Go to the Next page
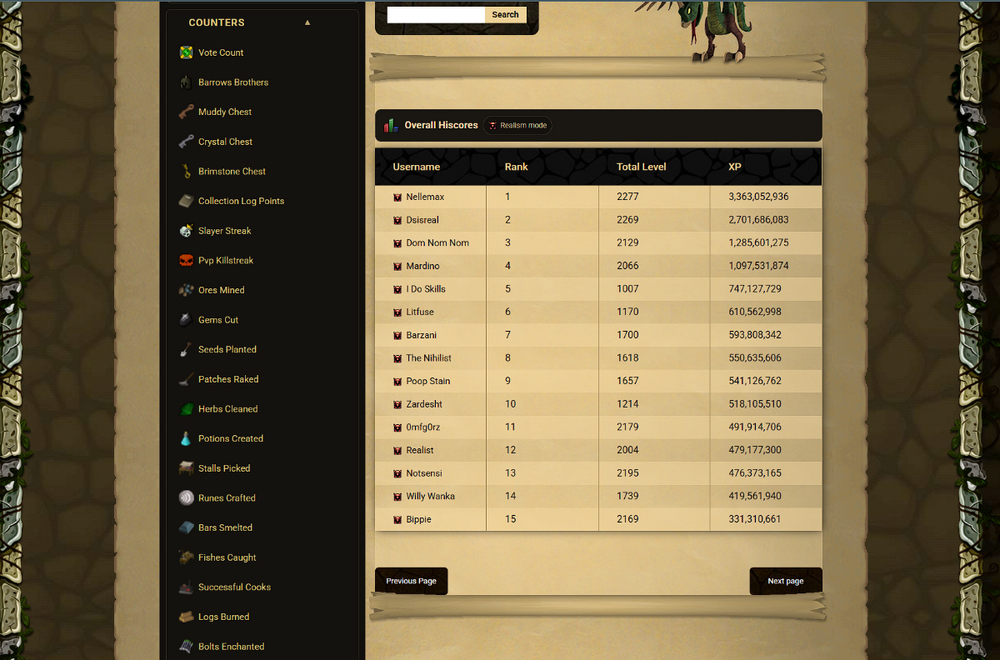The height and width of the screenshot is (660, 1000). pyautogui.click(x=786, y=581)
